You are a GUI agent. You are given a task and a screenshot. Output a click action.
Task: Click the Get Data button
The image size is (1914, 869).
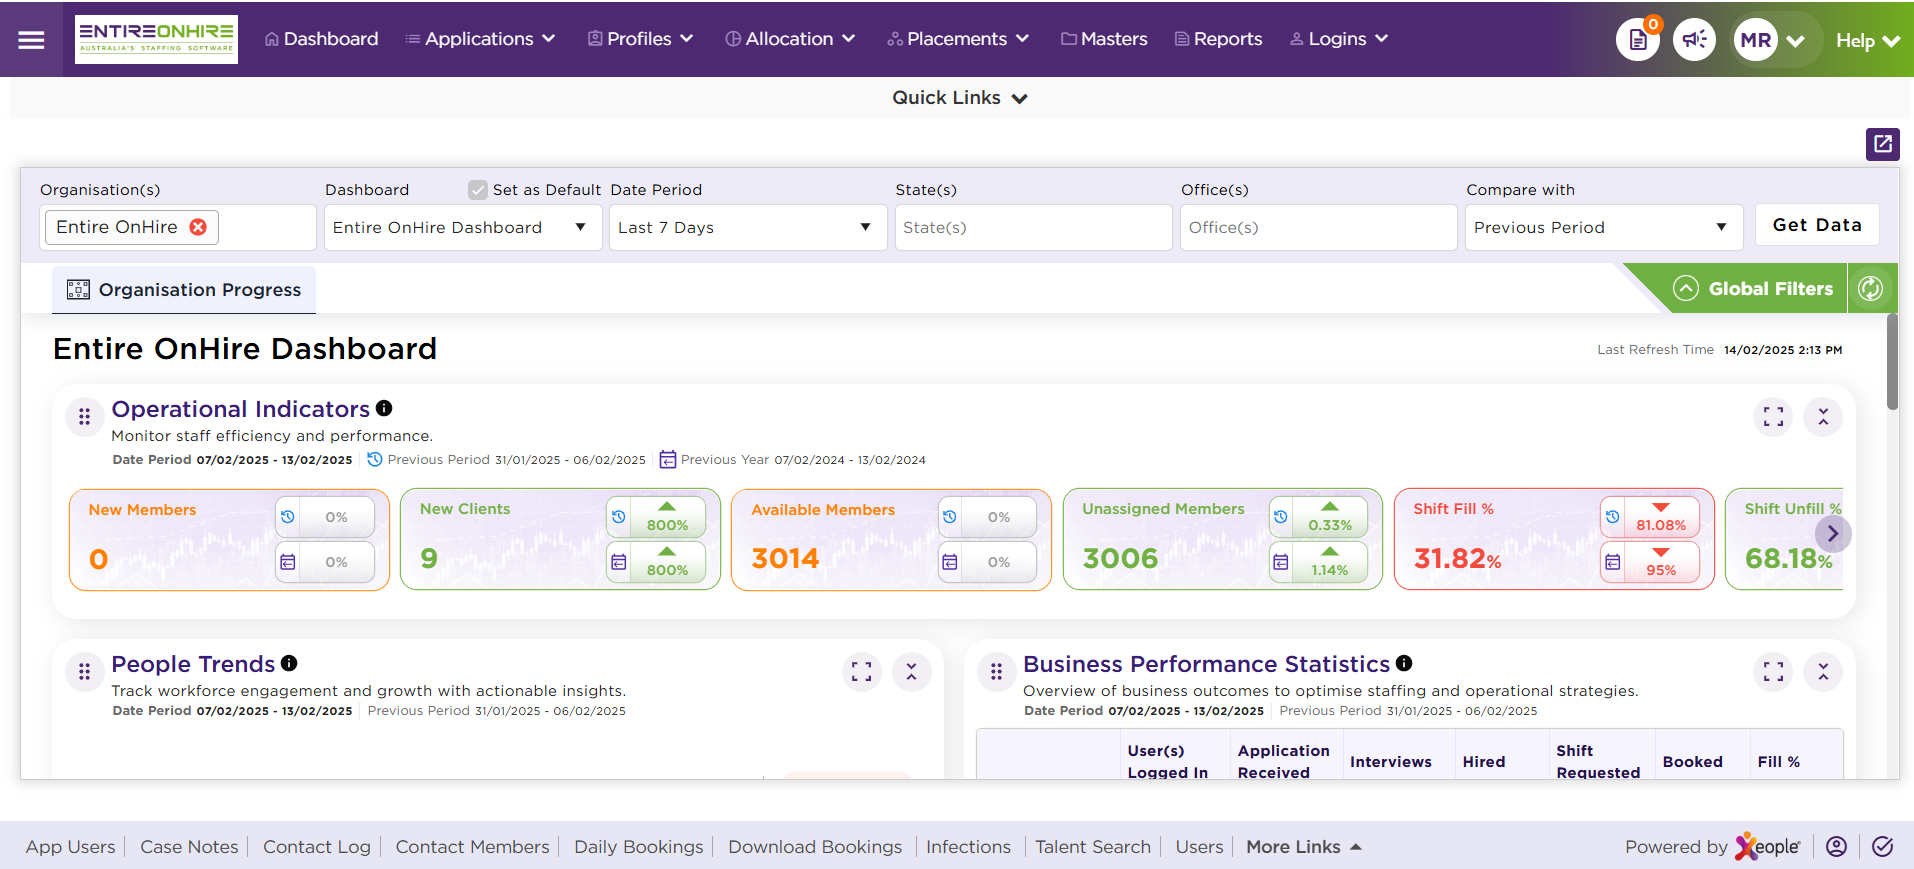tap(1817, 226)
